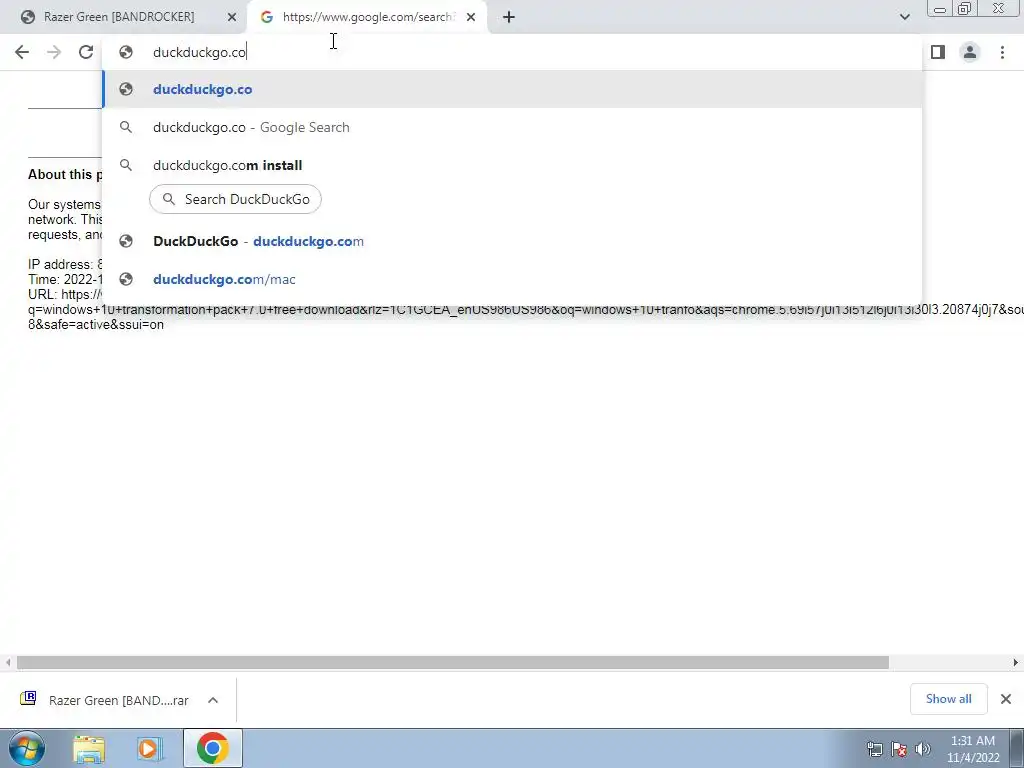Open Windows Explorer from taskbar

[89, 748]
